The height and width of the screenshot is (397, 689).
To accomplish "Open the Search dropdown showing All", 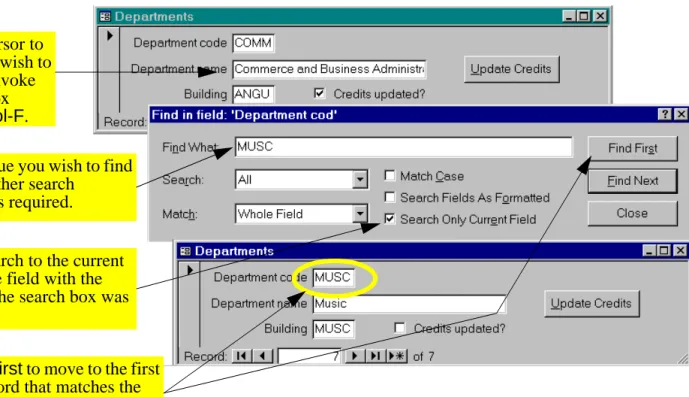I will coord(360,179).
